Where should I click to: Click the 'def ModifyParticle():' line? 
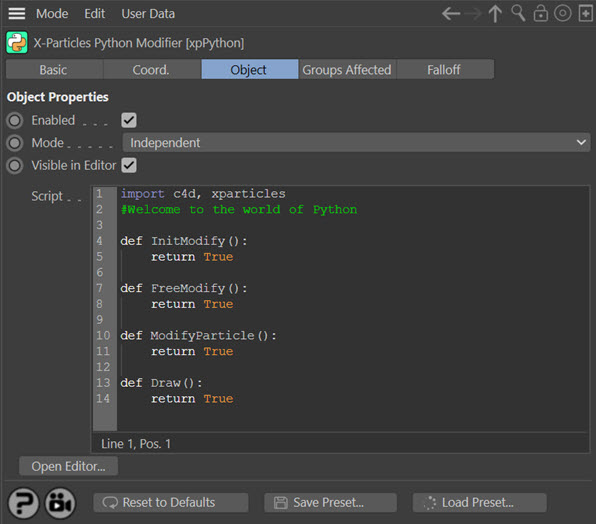(x=198, y=336)
